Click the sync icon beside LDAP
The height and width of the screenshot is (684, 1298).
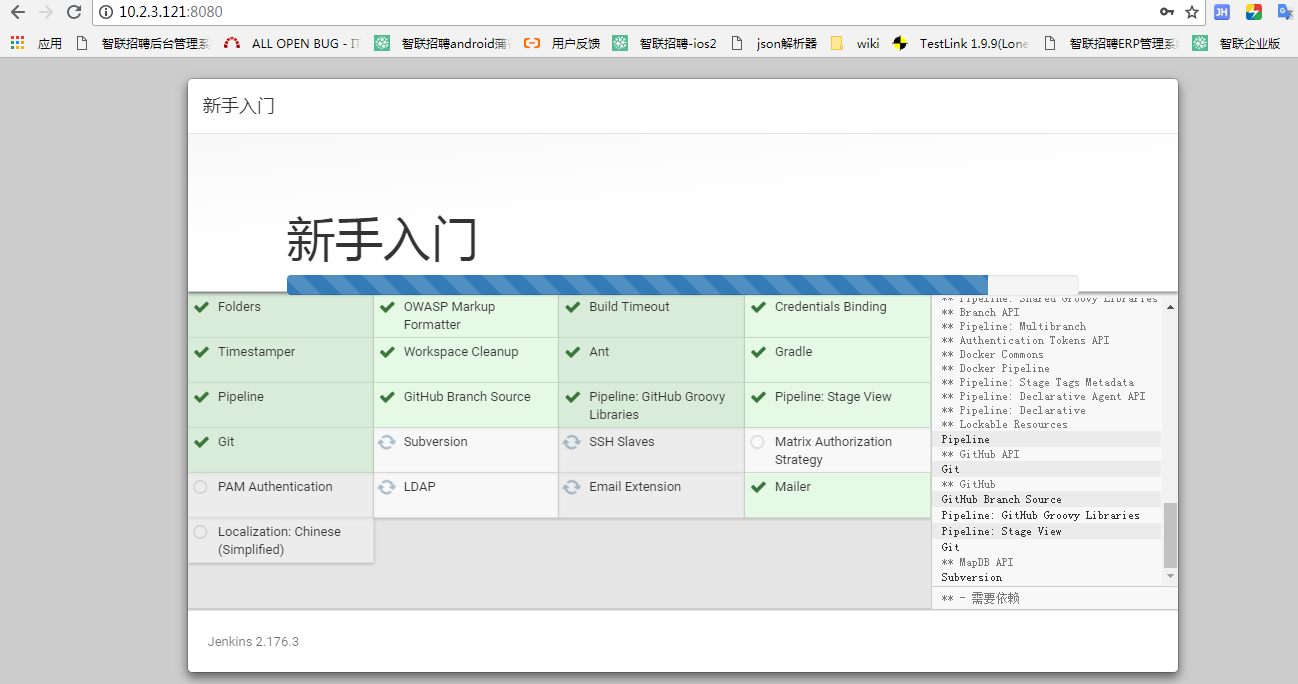[387, 487]
